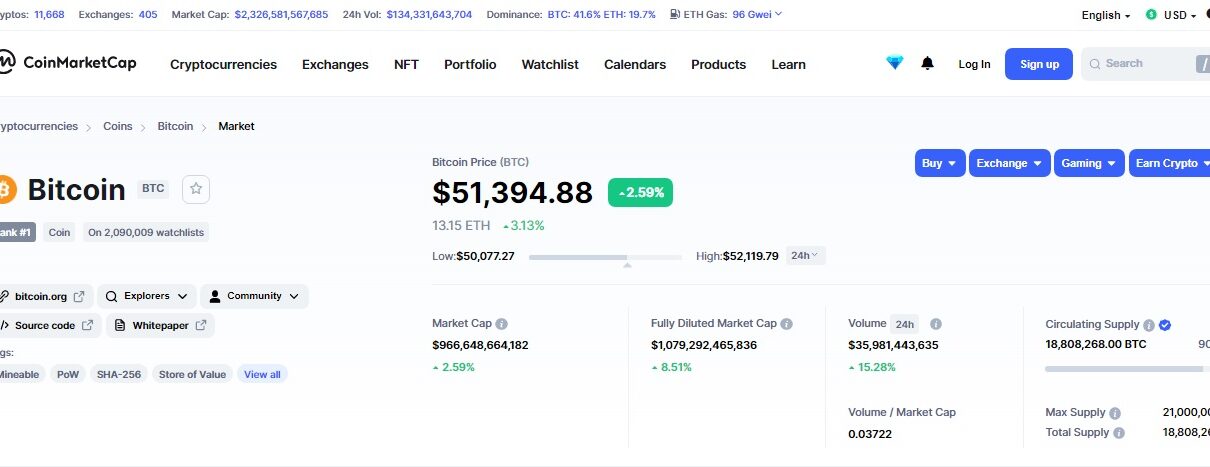Screen dimensions: 1210x467
Task: Open the Exchanges menu
Action: point(335,64)
